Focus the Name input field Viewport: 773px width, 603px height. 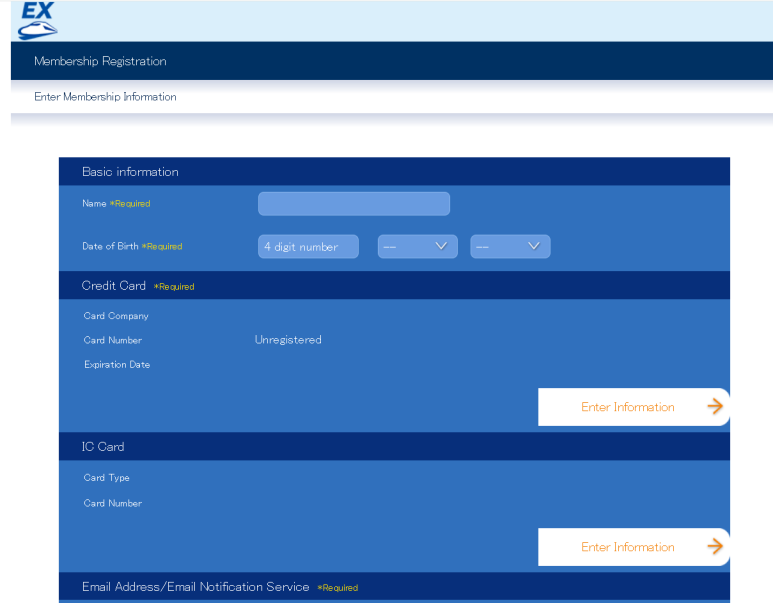click(354, 204)
